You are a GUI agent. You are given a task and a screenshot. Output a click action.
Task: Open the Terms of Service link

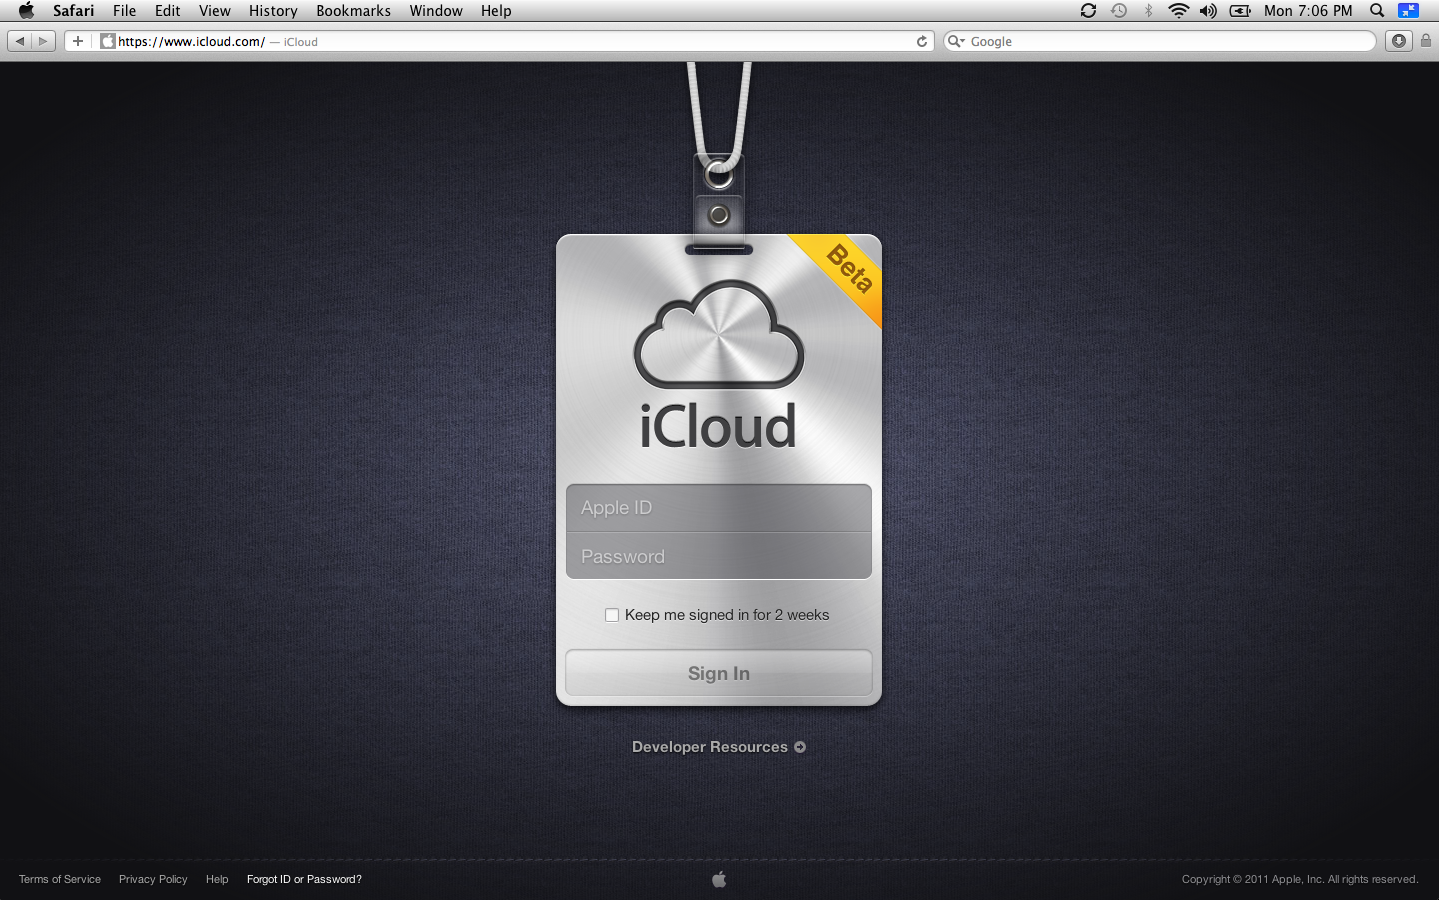[x=60, y=879]
